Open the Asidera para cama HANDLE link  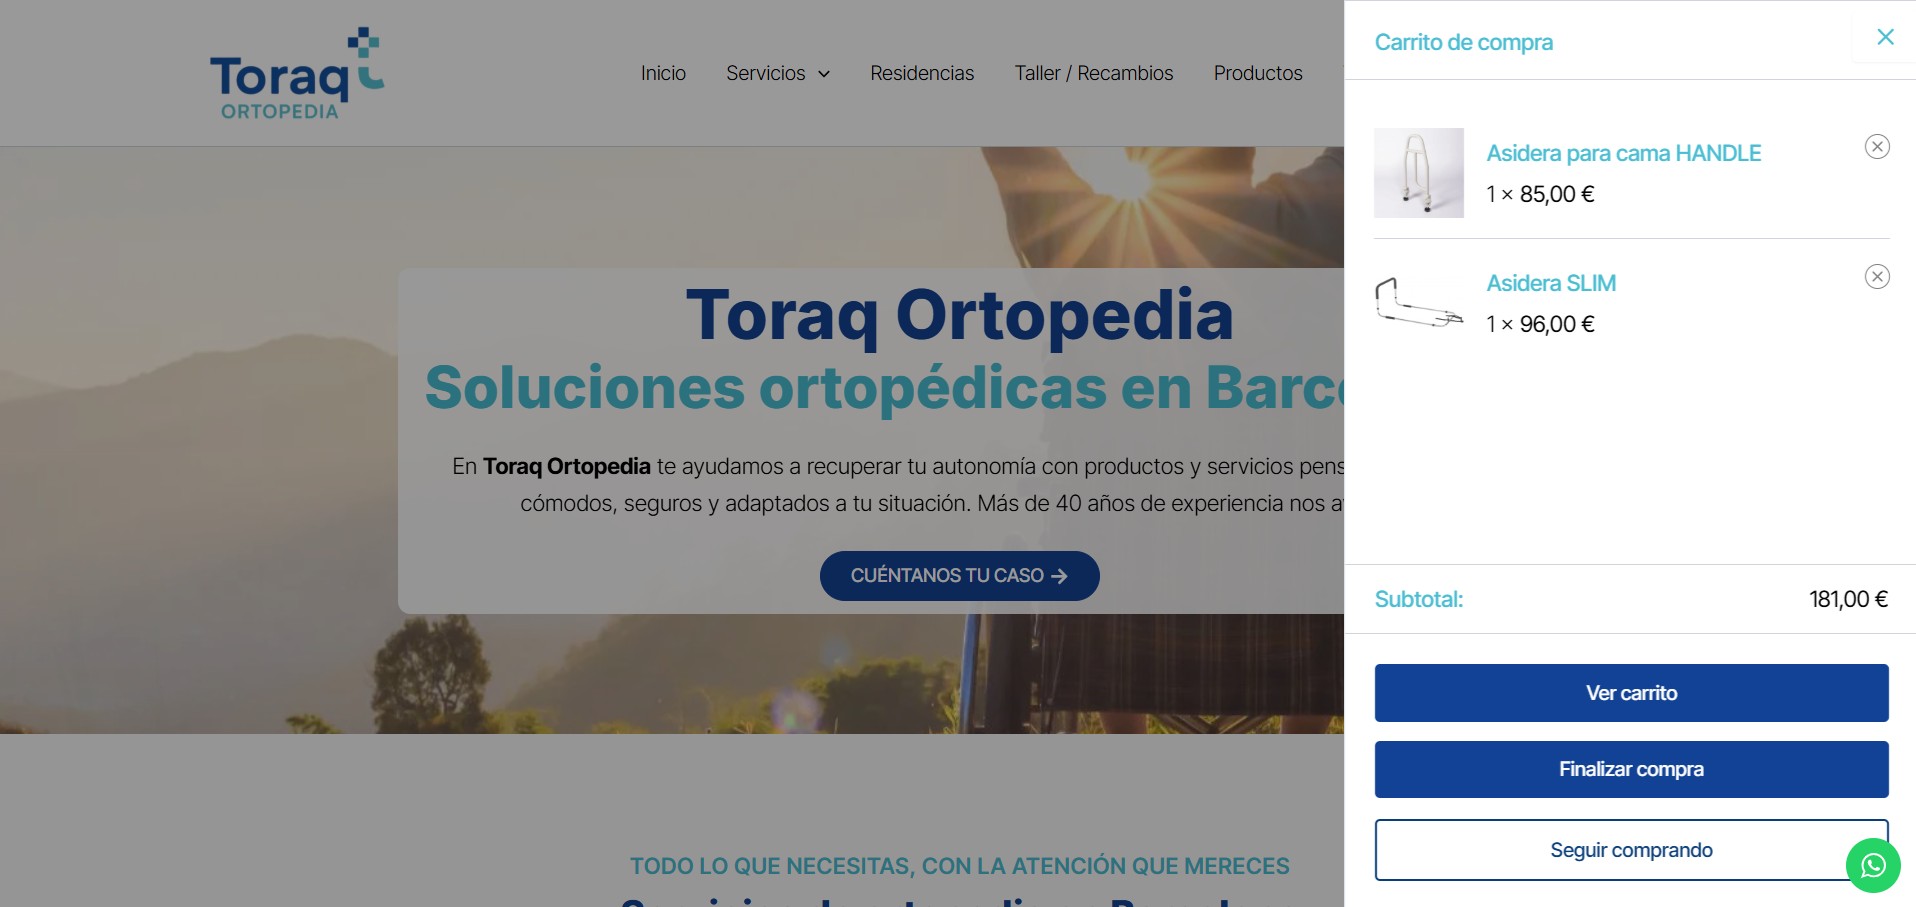[x=1623, y=153]
